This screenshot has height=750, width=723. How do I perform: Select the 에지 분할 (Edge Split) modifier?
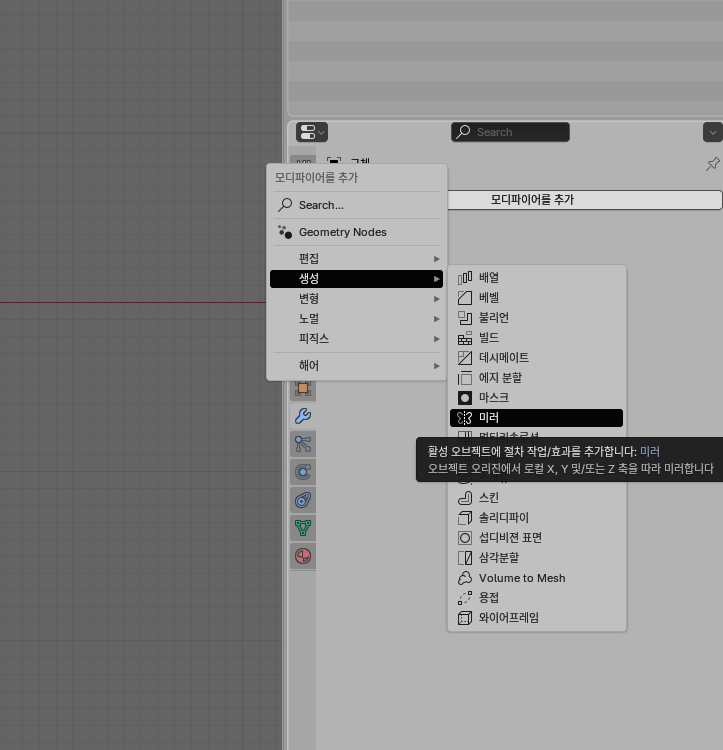click(x=537, y=378)
